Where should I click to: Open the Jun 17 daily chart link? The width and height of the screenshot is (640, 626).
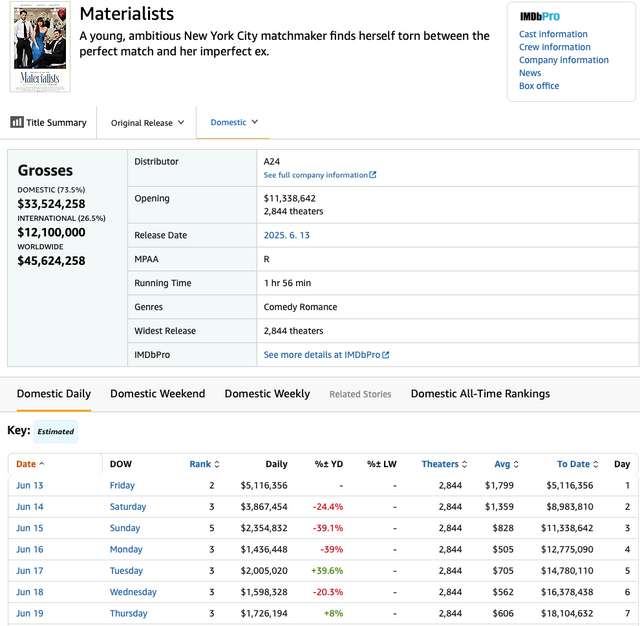29,571
